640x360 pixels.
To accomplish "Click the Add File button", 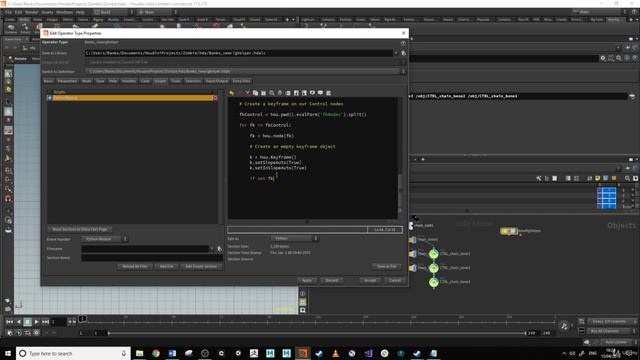I will (166, 267).
